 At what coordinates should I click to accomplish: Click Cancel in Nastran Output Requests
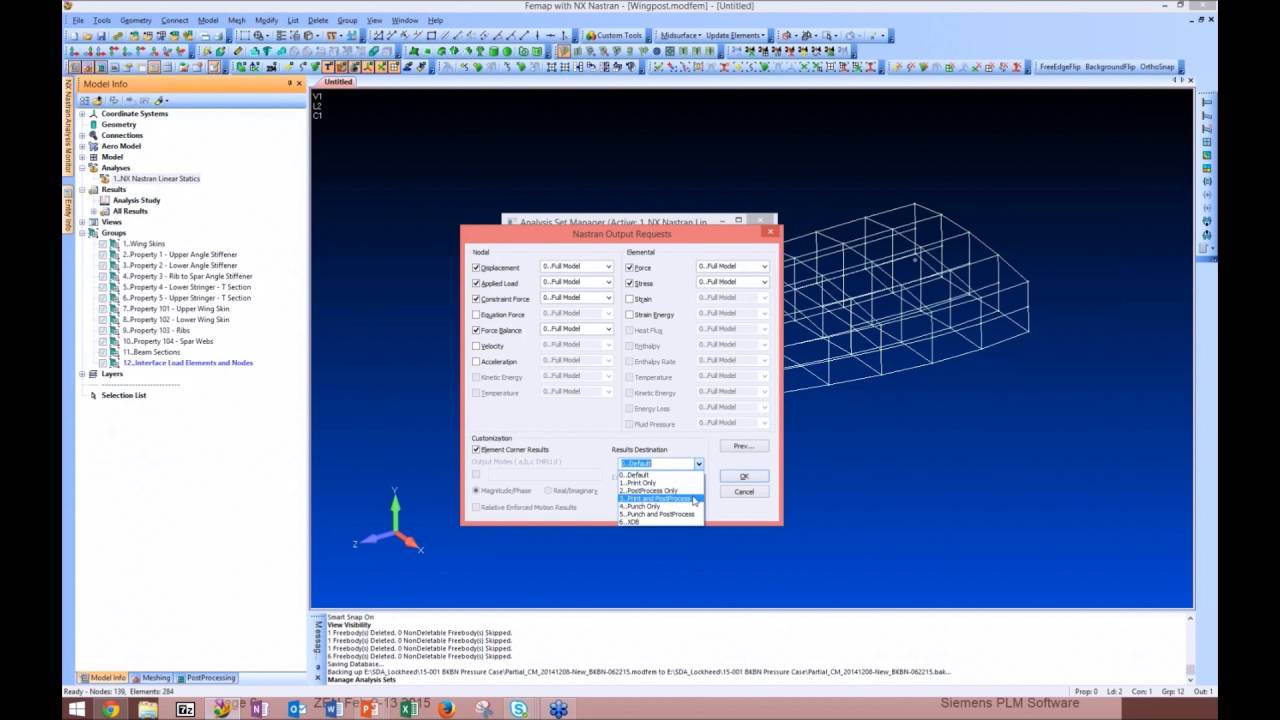tap(744, 492)
